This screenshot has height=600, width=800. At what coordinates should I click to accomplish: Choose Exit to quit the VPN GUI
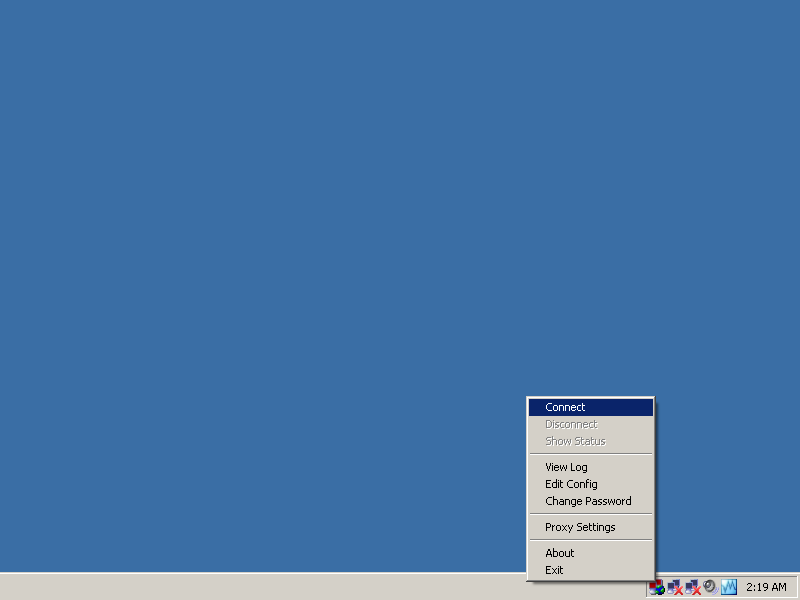pyautogui.click(x=591, y=570)
